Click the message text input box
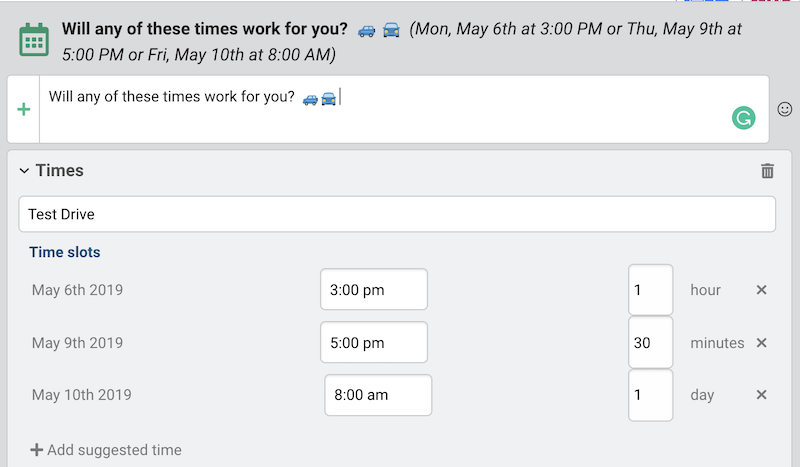This screenshot has height=467, width=800. click(x=404, y=109)
